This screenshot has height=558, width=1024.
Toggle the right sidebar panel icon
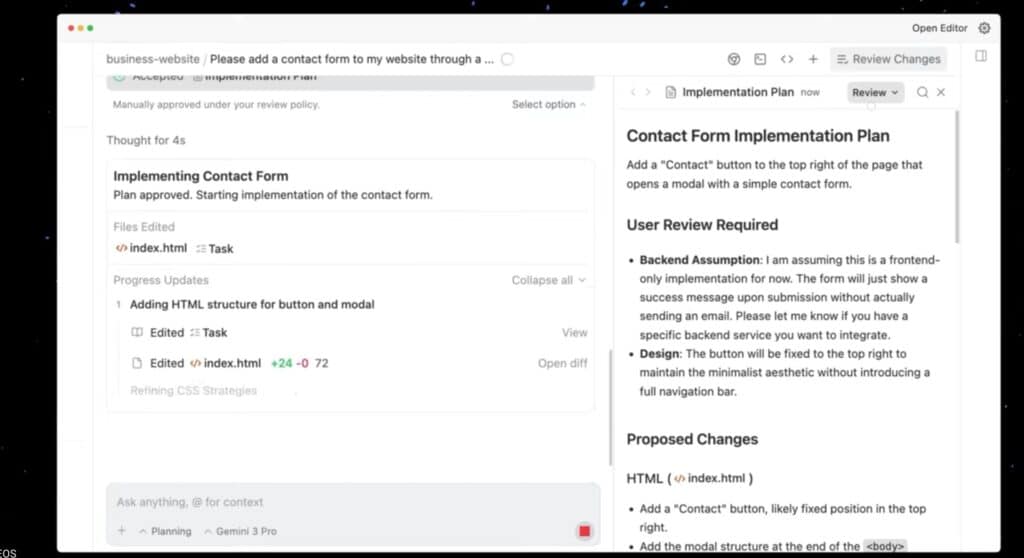[x=981, y=57]
